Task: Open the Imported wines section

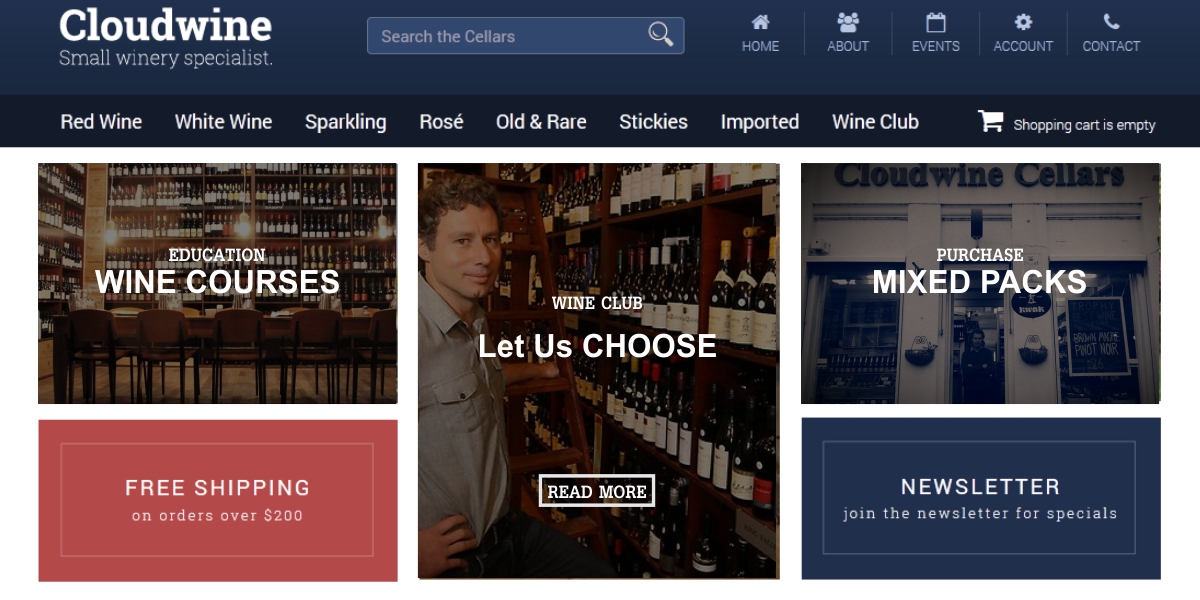Action: click(759, 121)
